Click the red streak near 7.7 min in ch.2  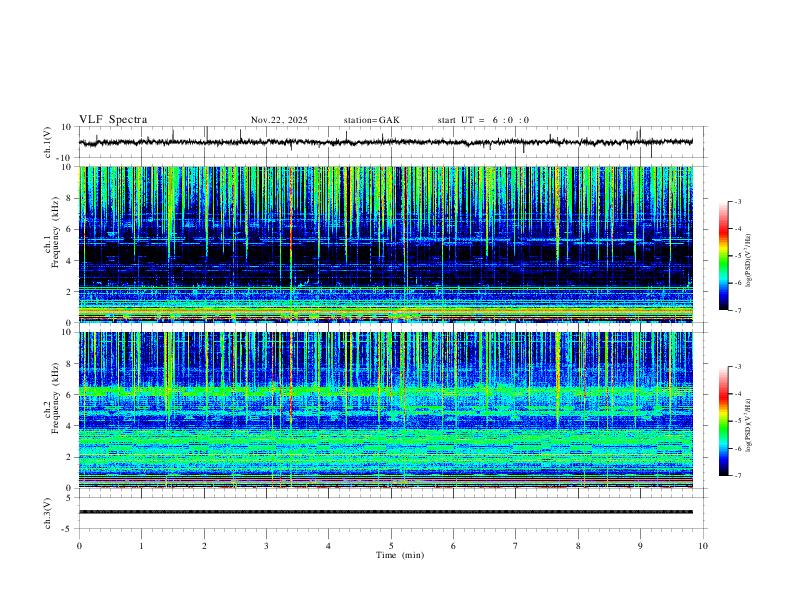pyautogui.click(x=558, y=374)
